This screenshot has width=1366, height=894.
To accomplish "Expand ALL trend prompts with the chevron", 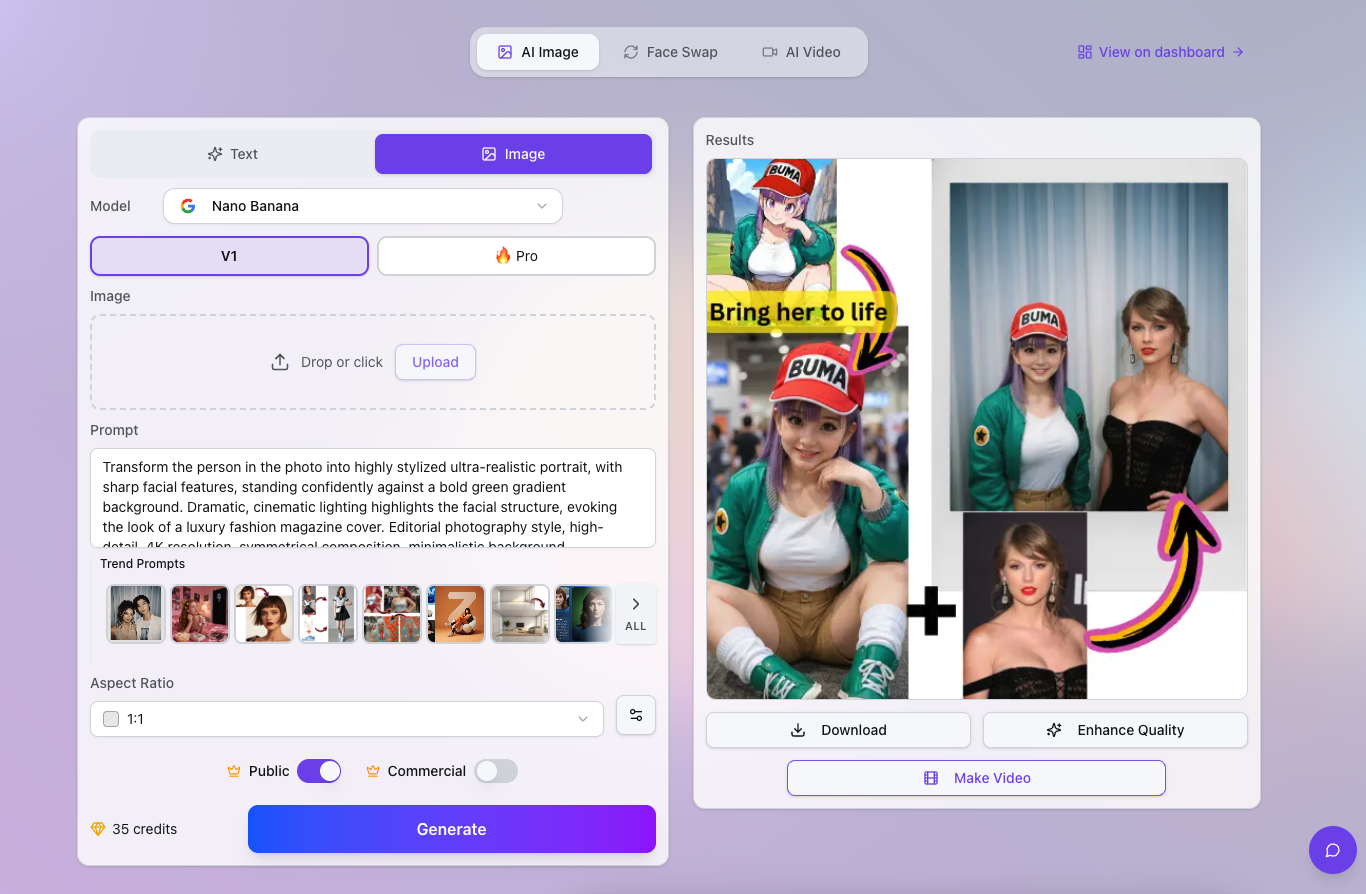I will [x=635, y=613].
